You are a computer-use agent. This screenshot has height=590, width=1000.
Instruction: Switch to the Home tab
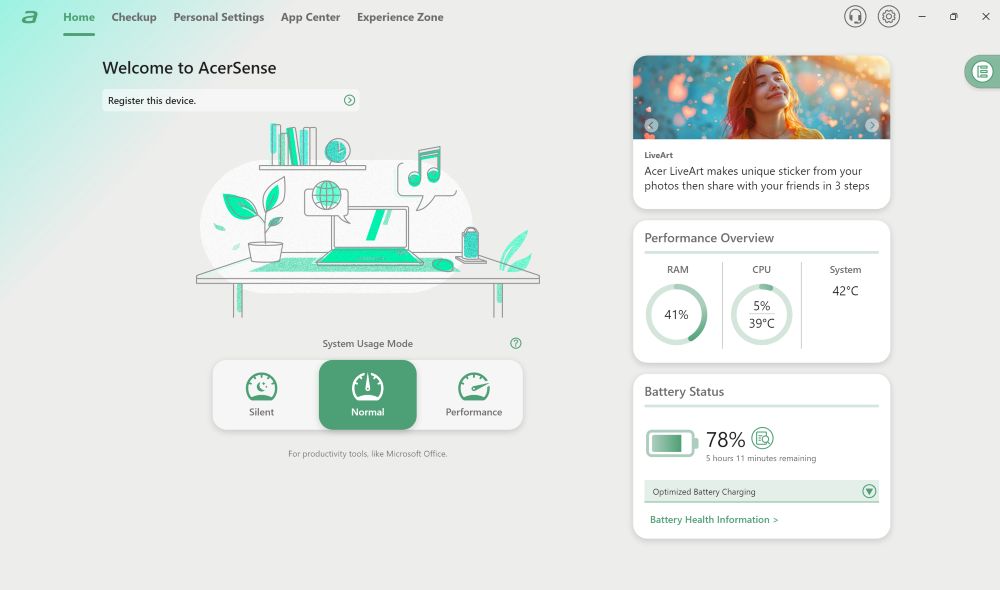tap(79, 17)
